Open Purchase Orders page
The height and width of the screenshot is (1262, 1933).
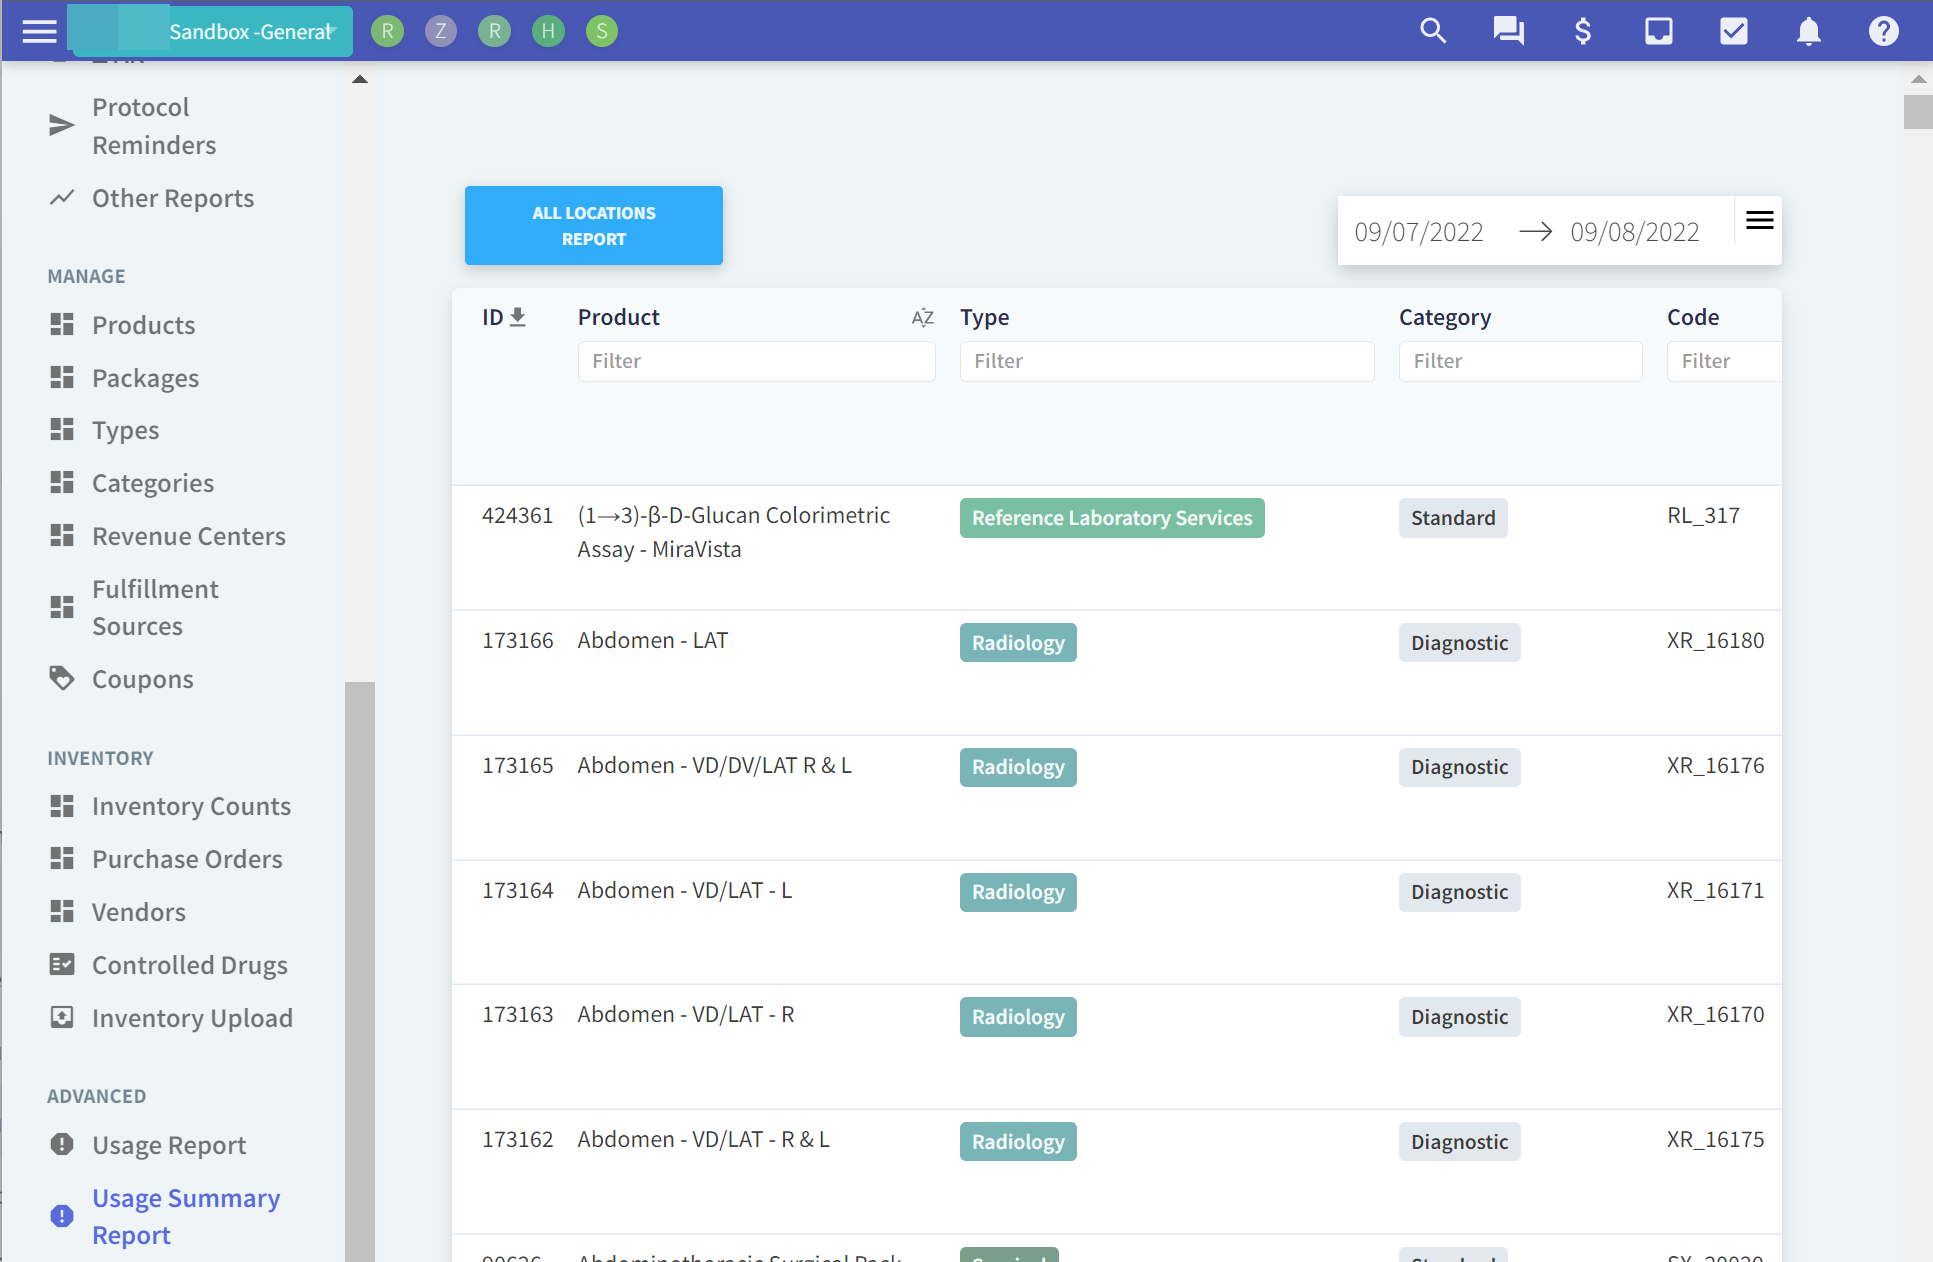click(187, 859)
